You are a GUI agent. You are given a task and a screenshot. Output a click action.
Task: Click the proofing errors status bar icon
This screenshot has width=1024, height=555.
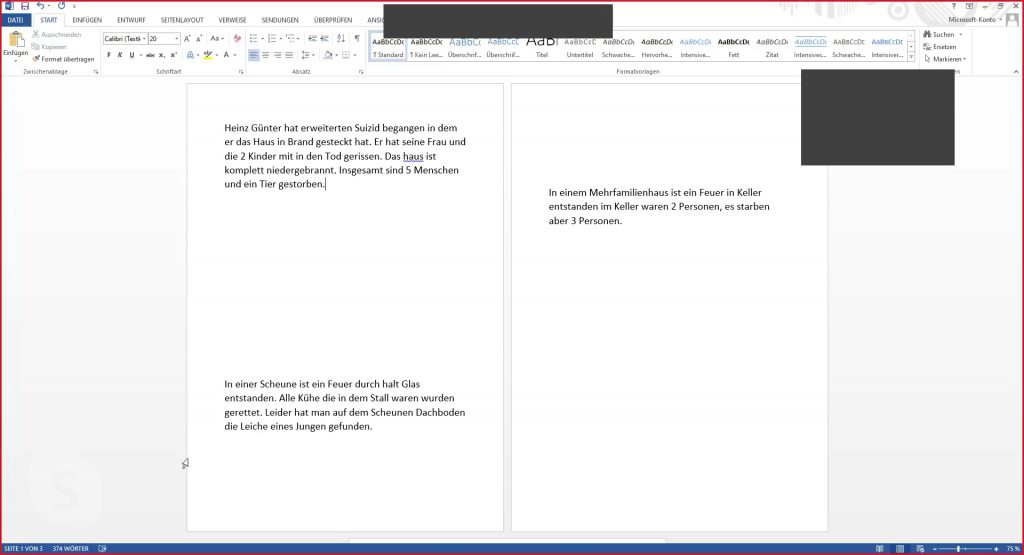coord(103,548)
